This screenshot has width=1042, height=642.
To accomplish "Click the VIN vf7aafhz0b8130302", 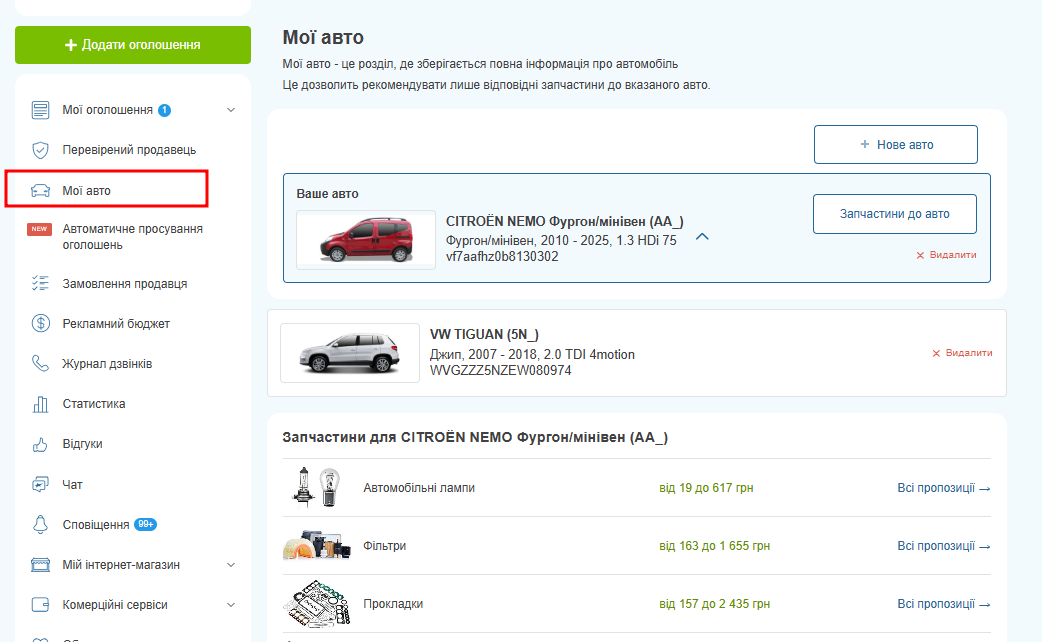I will [502, 257].
